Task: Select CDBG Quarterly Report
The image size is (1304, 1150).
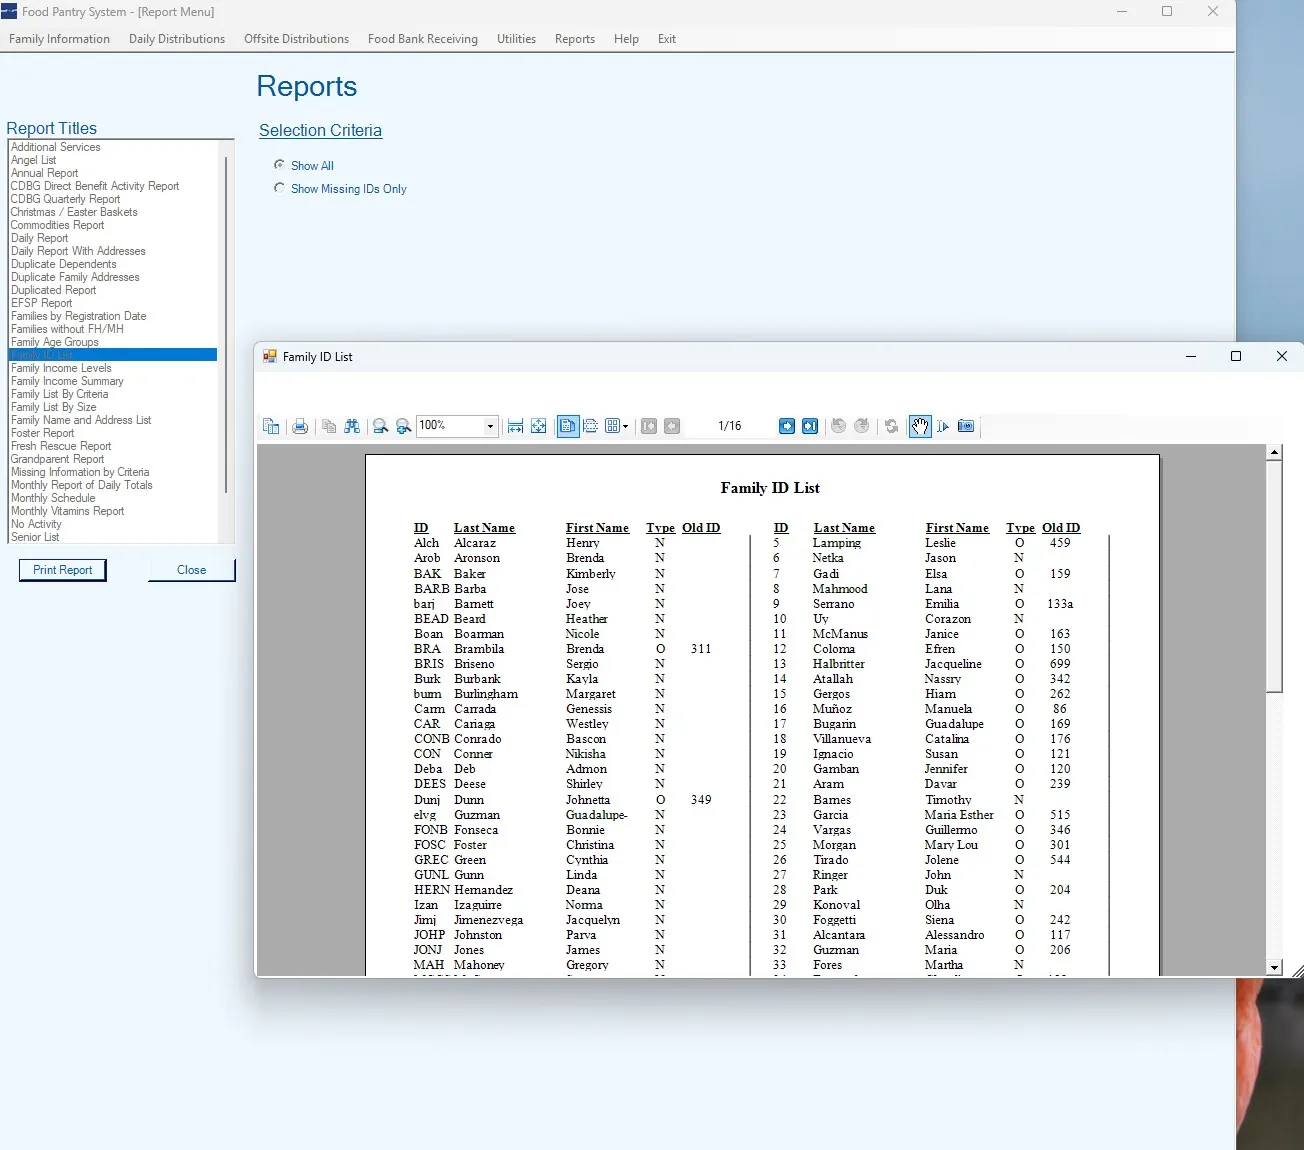Action: click(x=112, y=199)
